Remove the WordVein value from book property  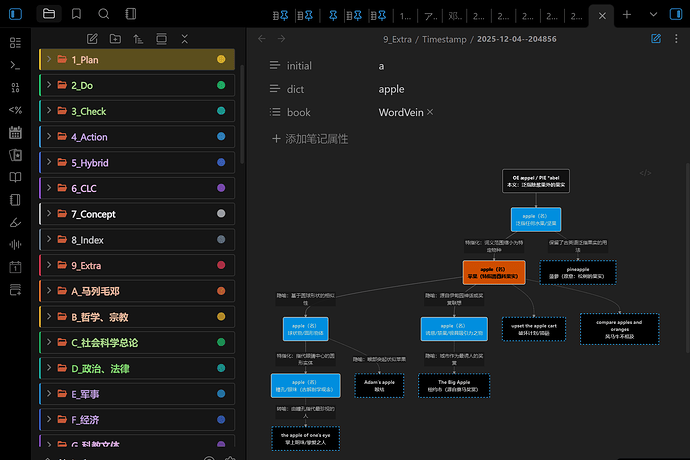point(430,113)
